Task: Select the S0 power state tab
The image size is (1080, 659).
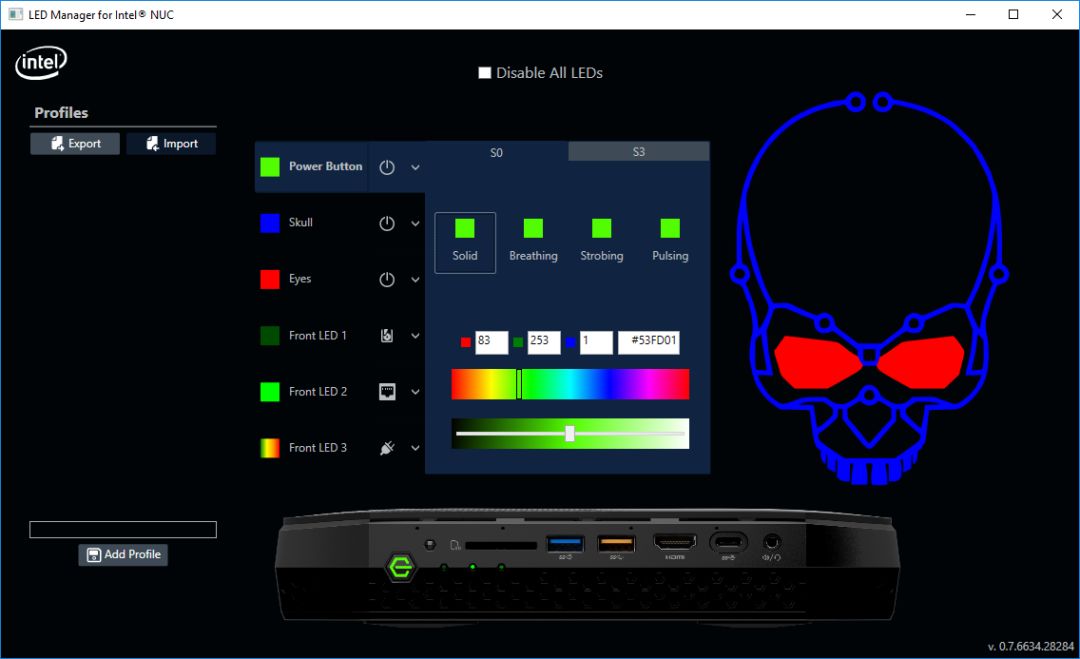Action: pyautogui.click(x=497, y=152)
